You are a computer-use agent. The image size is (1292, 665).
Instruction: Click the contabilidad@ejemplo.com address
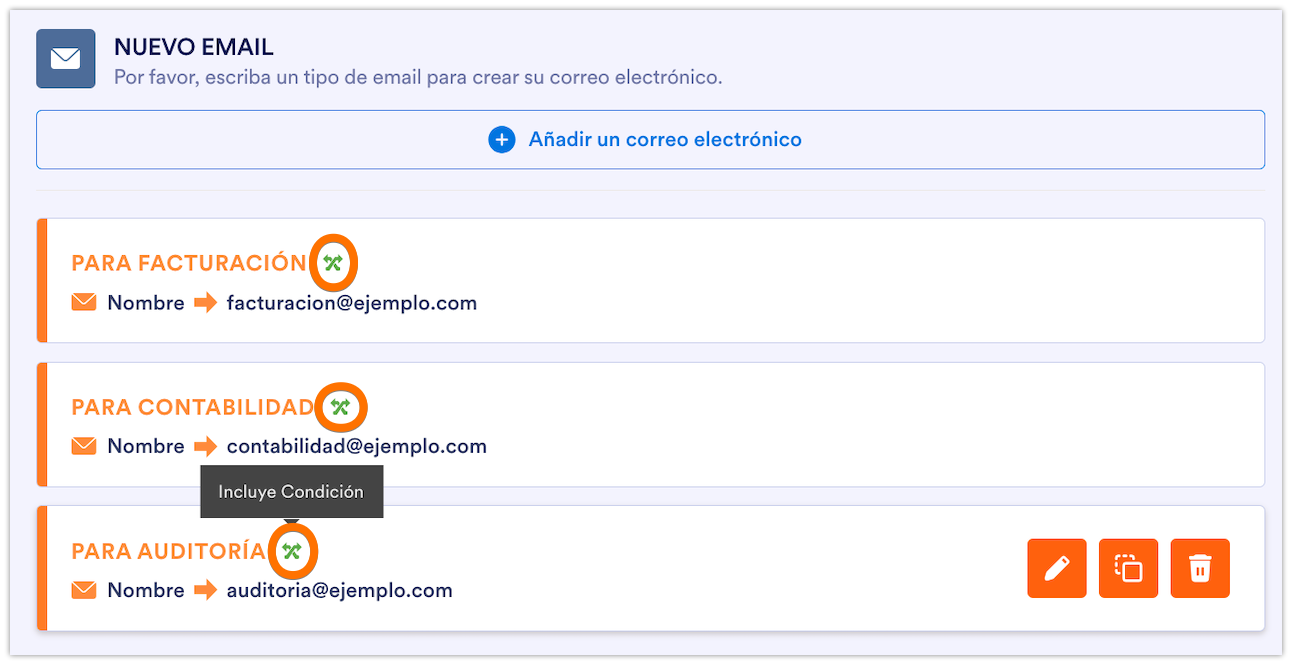tap(357, 446)
